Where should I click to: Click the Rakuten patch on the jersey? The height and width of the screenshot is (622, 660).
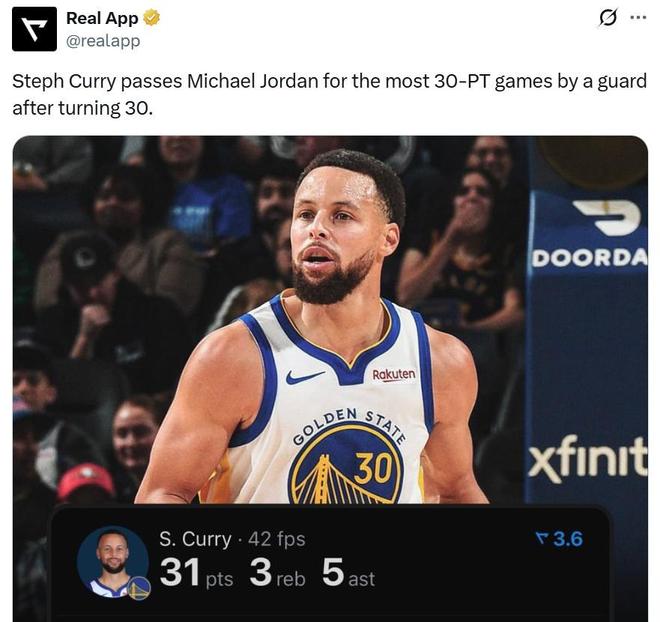point(393,374)
